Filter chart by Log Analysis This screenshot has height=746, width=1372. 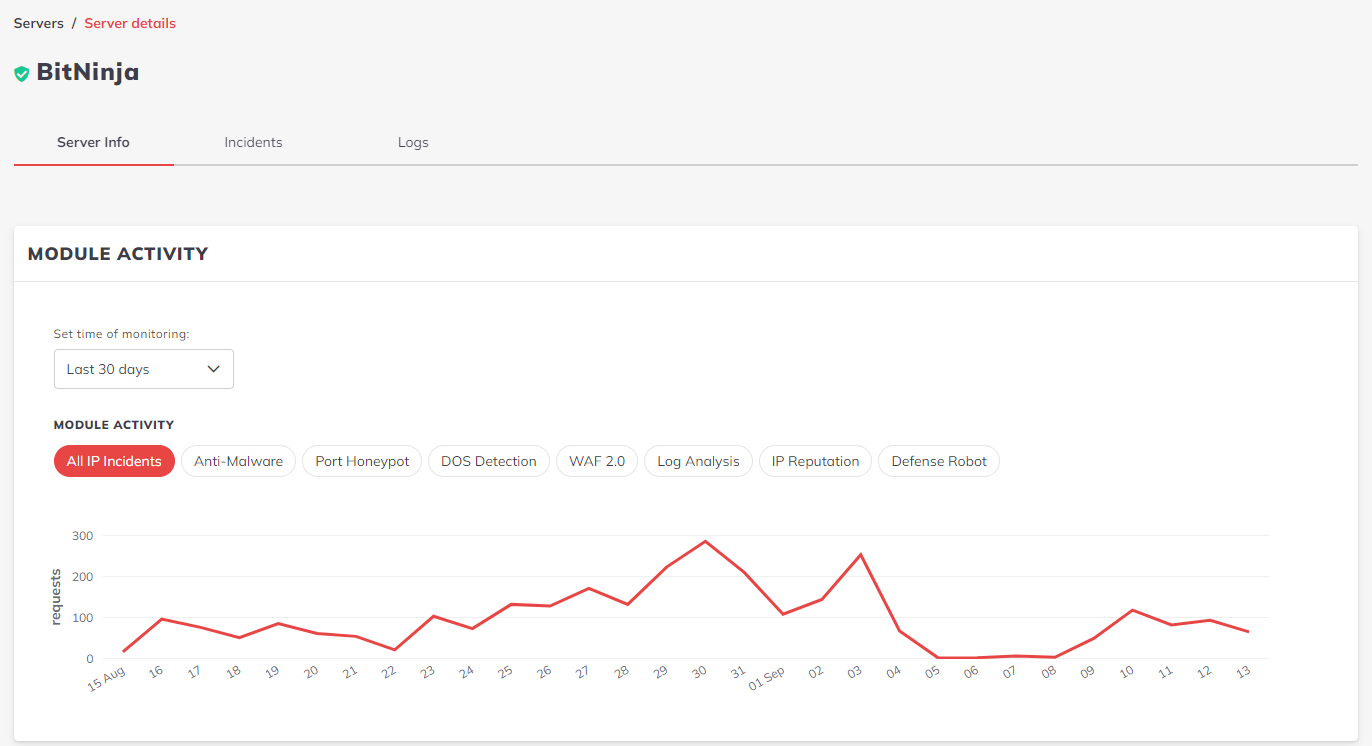(698, 461)
